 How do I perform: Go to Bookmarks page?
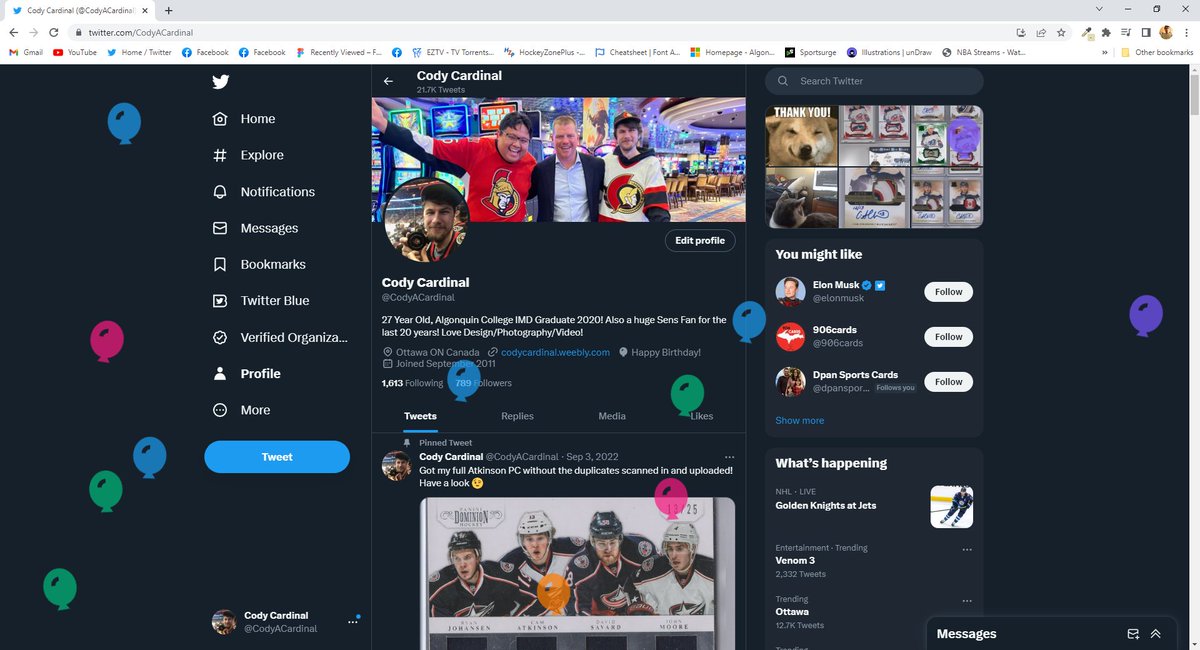point(259,264)
